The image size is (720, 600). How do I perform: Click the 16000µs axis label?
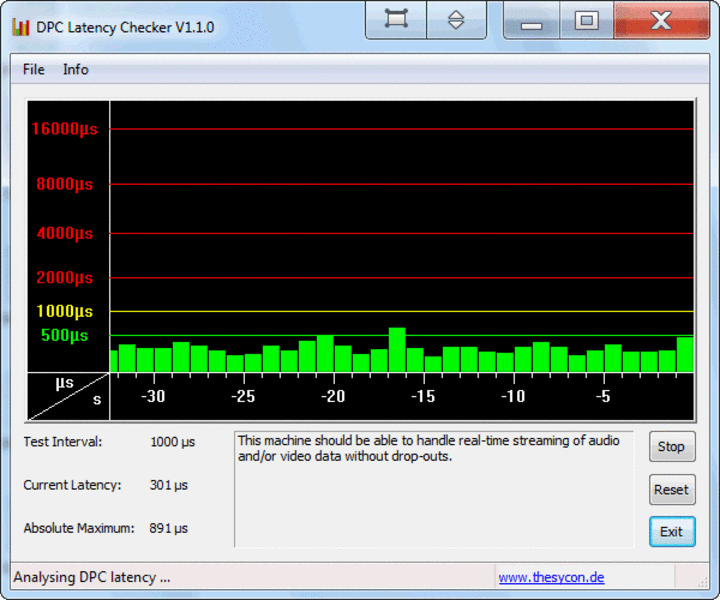tap(65, 129)
